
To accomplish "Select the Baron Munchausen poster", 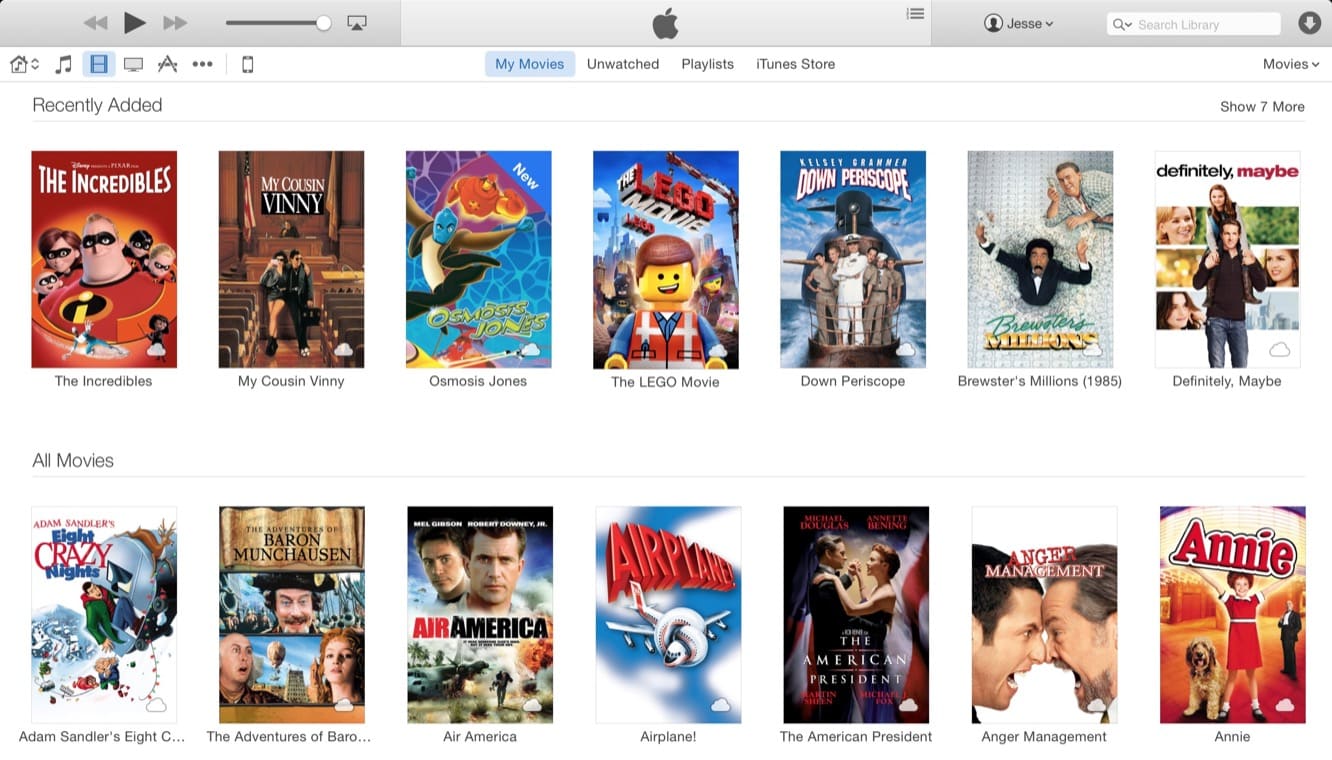I will (292, 615).
